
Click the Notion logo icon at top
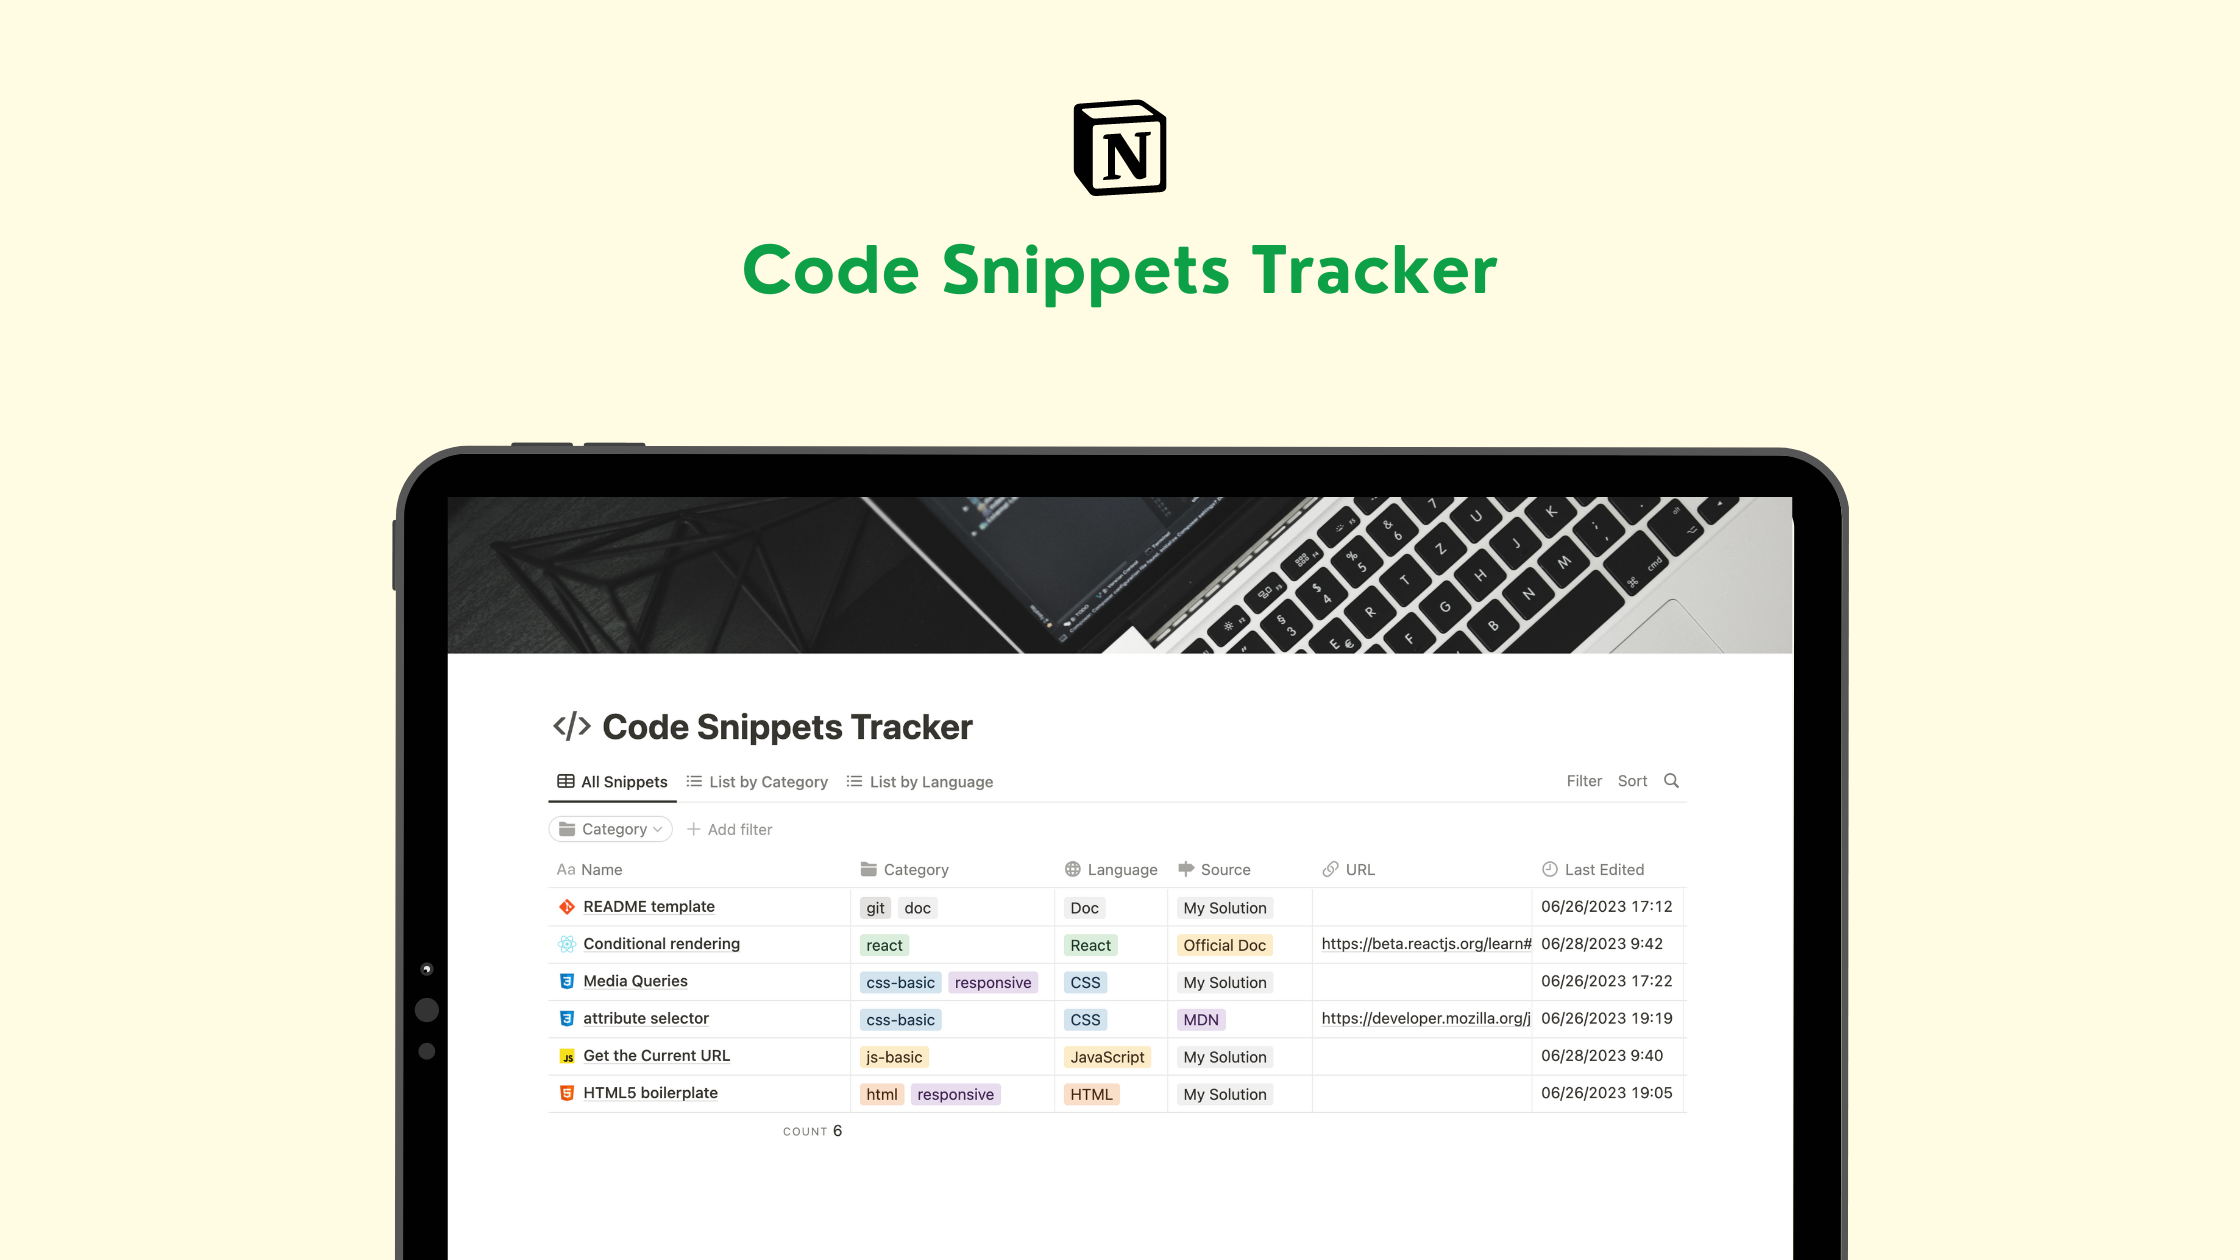[x=1118, y=148]
